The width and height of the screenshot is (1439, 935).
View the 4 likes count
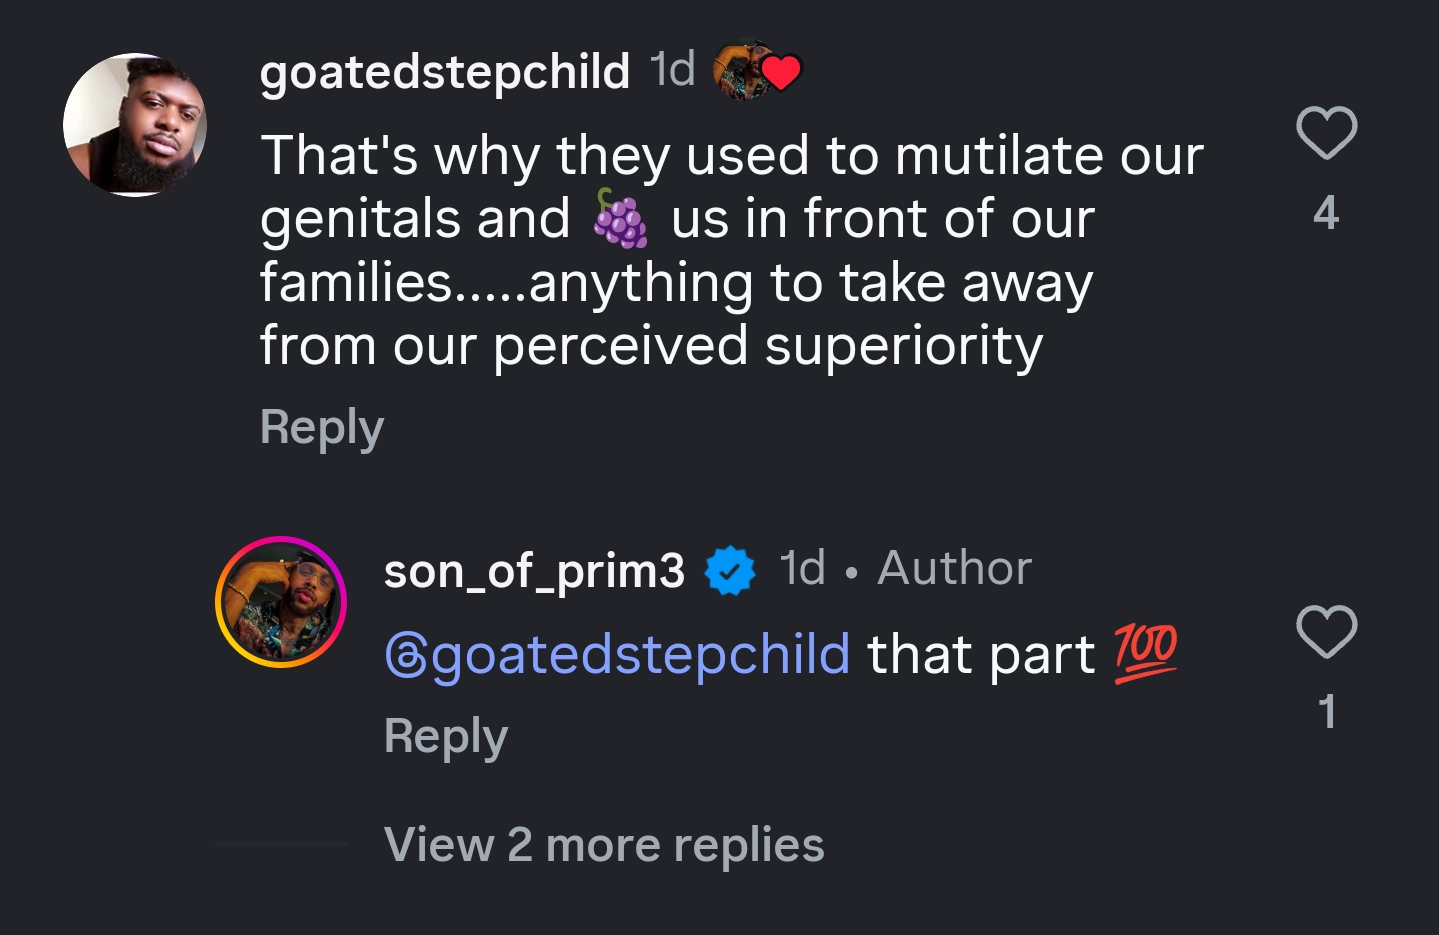pos(1326,213)
